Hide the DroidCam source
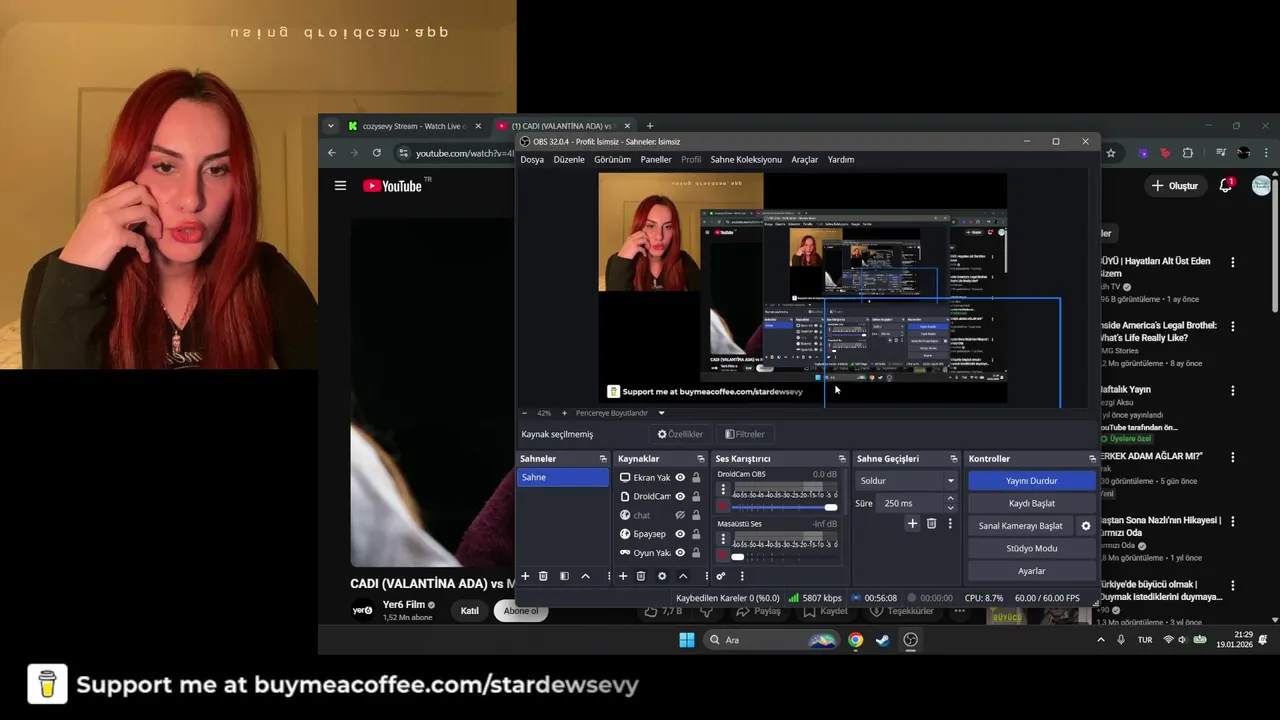Image resolution: width=1280 pixels, height=720 pixels. point(680,497)
